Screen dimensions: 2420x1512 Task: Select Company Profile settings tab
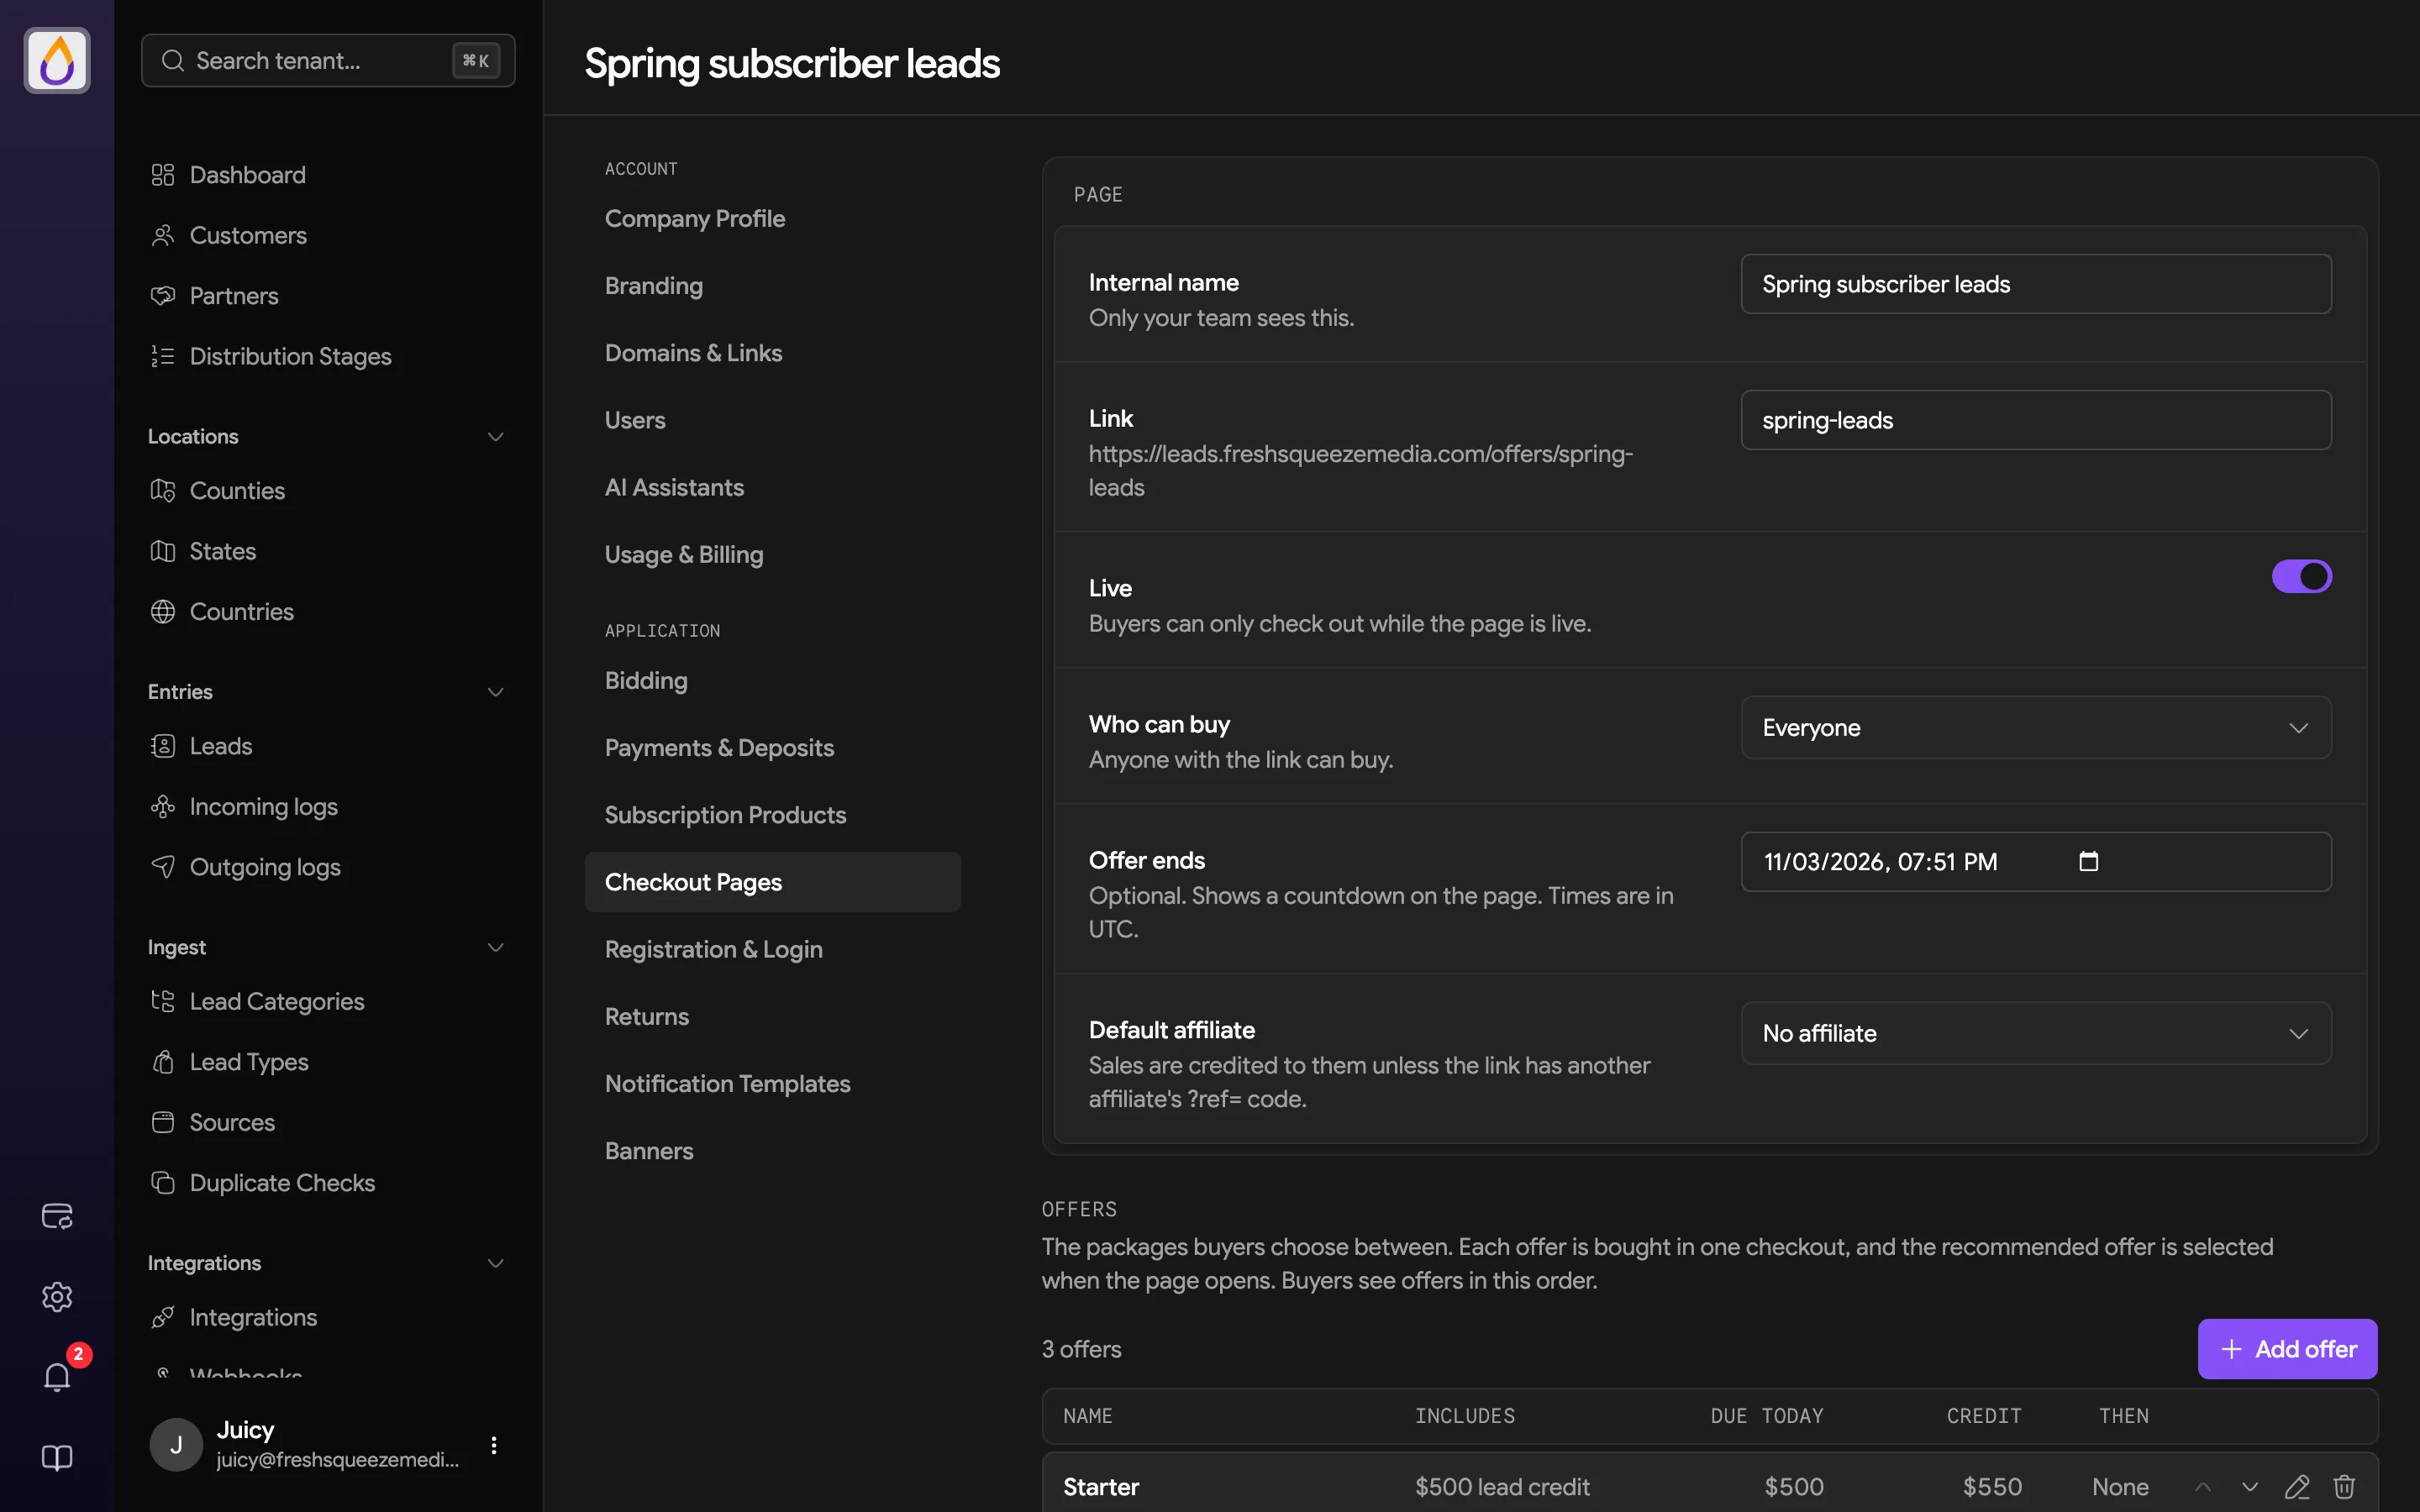(x=772, y=218)
